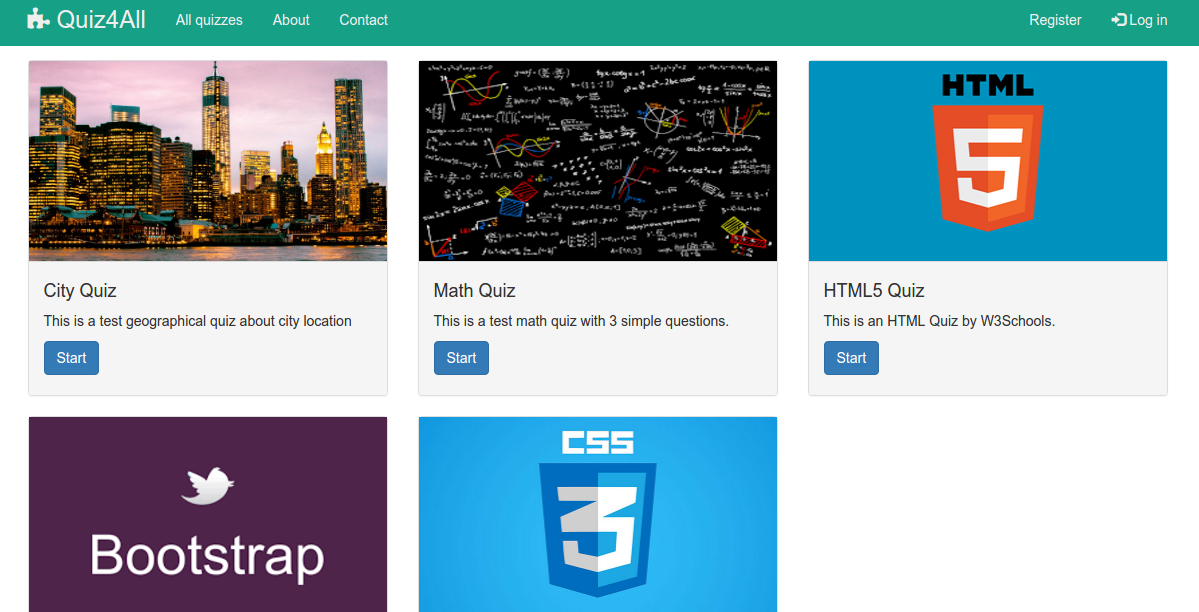Select the City Quiz title heading
The width and height of the screenshot is (1199, 612).
(80, 291)
